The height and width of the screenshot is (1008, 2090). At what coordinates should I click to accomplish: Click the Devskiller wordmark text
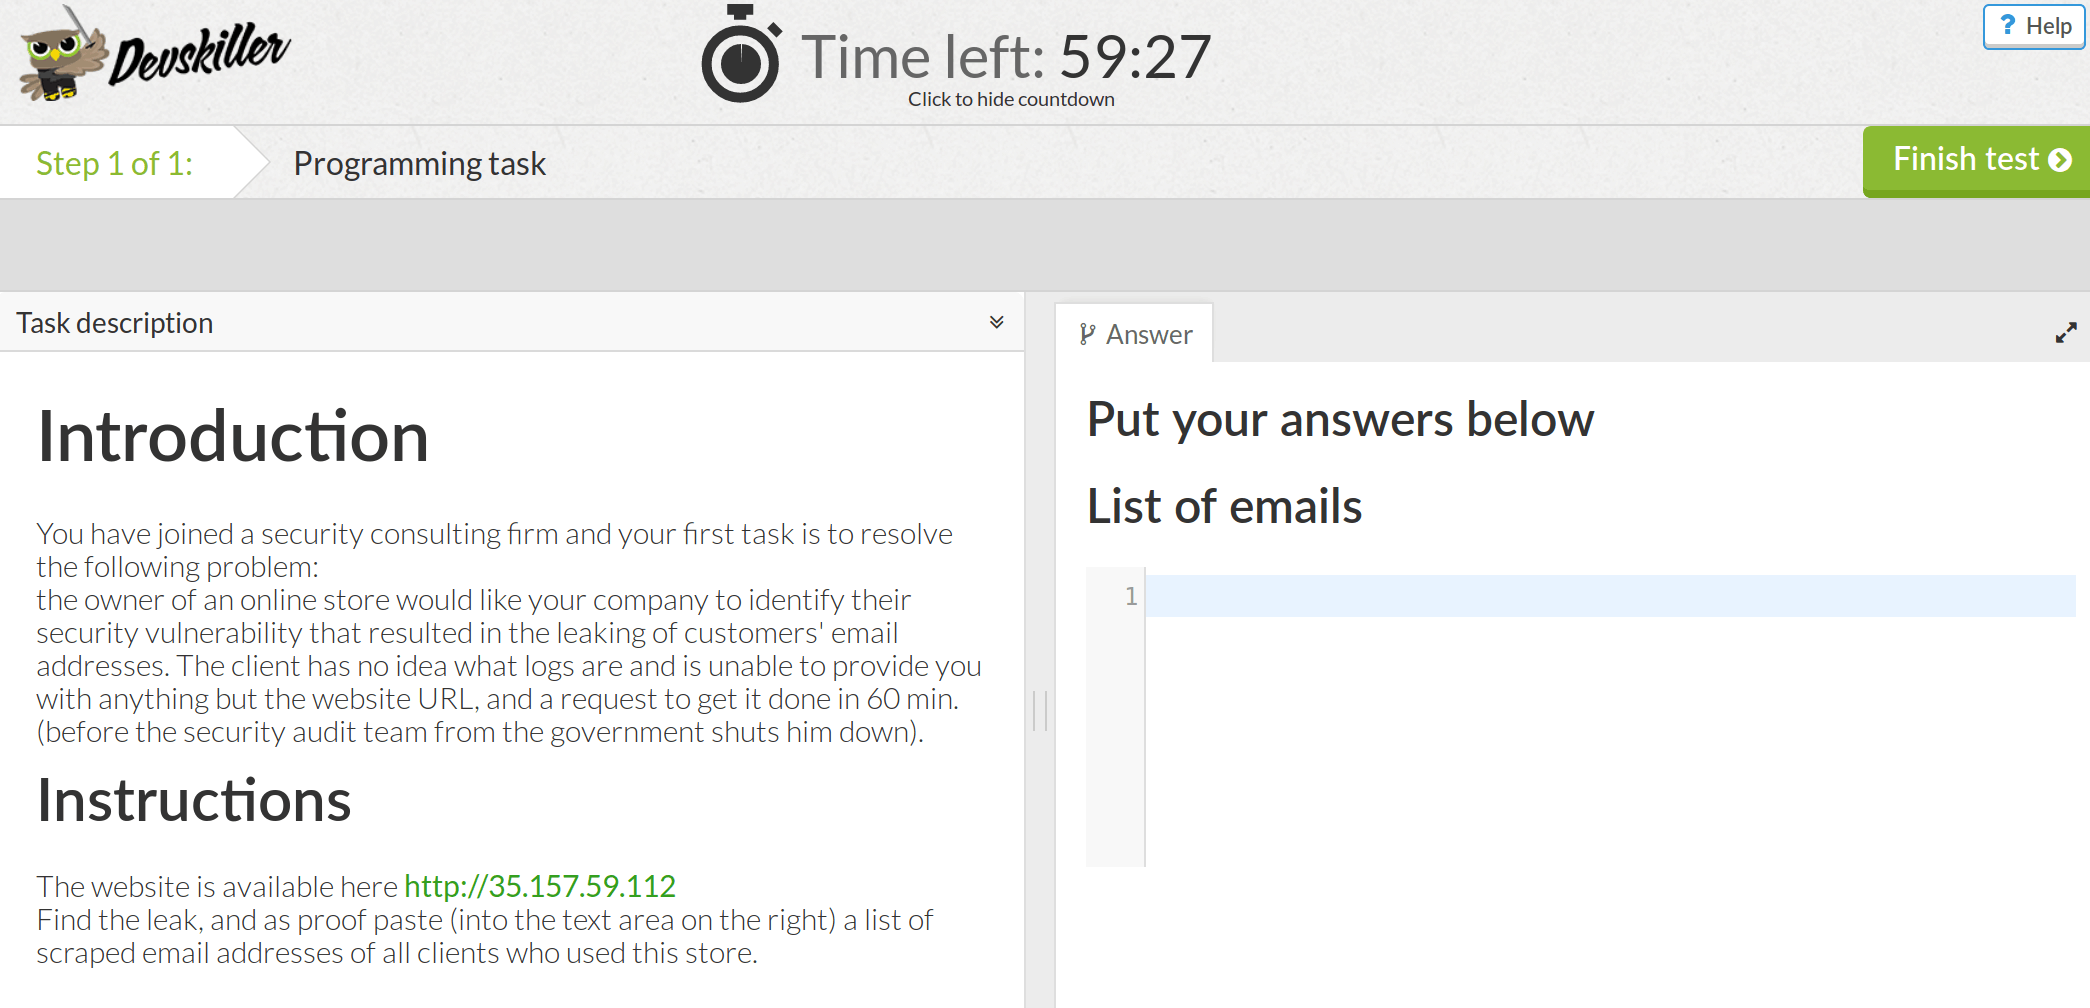pos(200,54)
